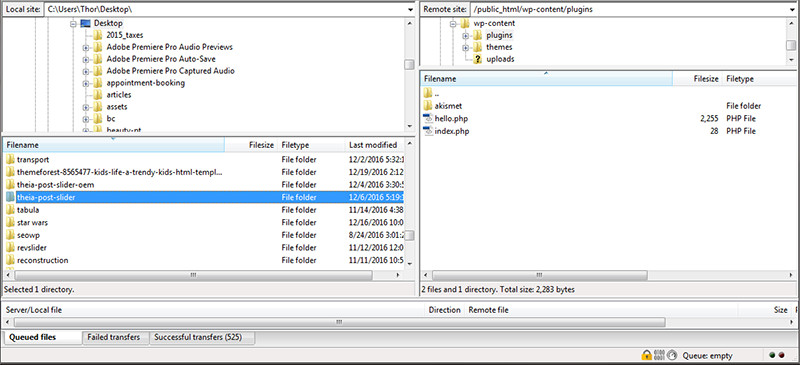Click the local file list horizontal scrollbar

tap(193, 275)
